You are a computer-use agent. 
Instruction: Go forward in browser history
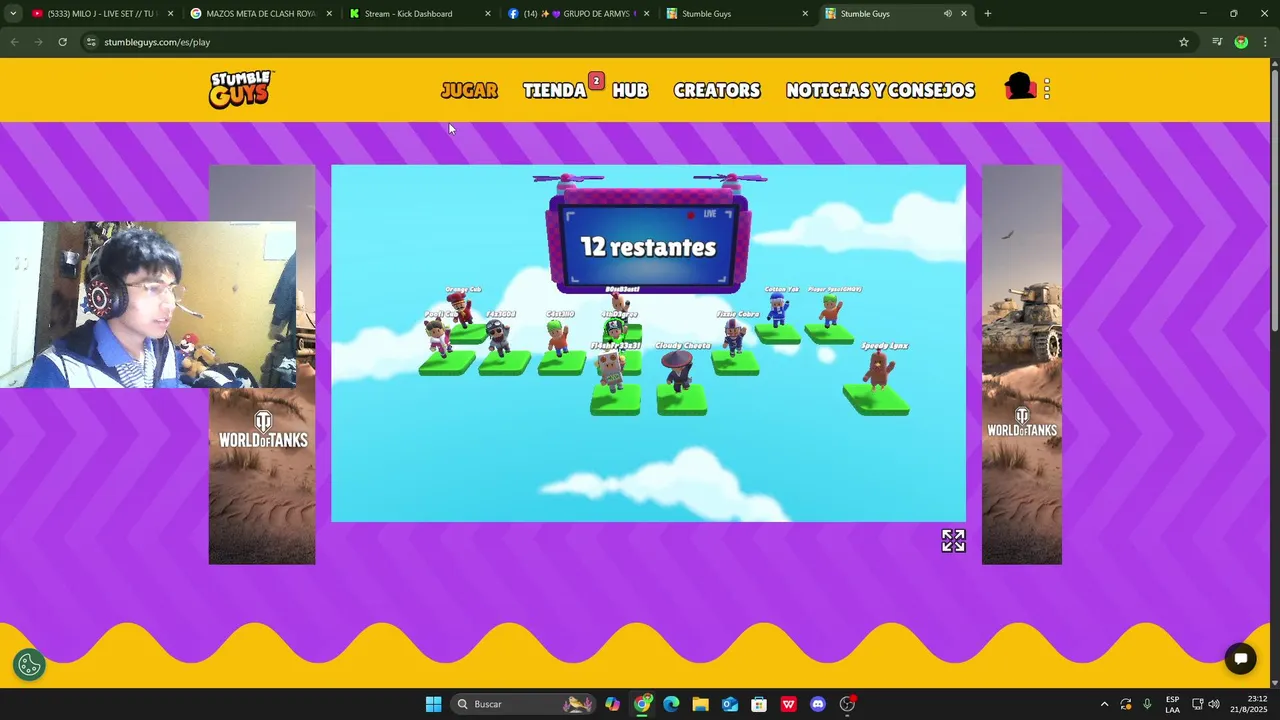coord(38,42)
